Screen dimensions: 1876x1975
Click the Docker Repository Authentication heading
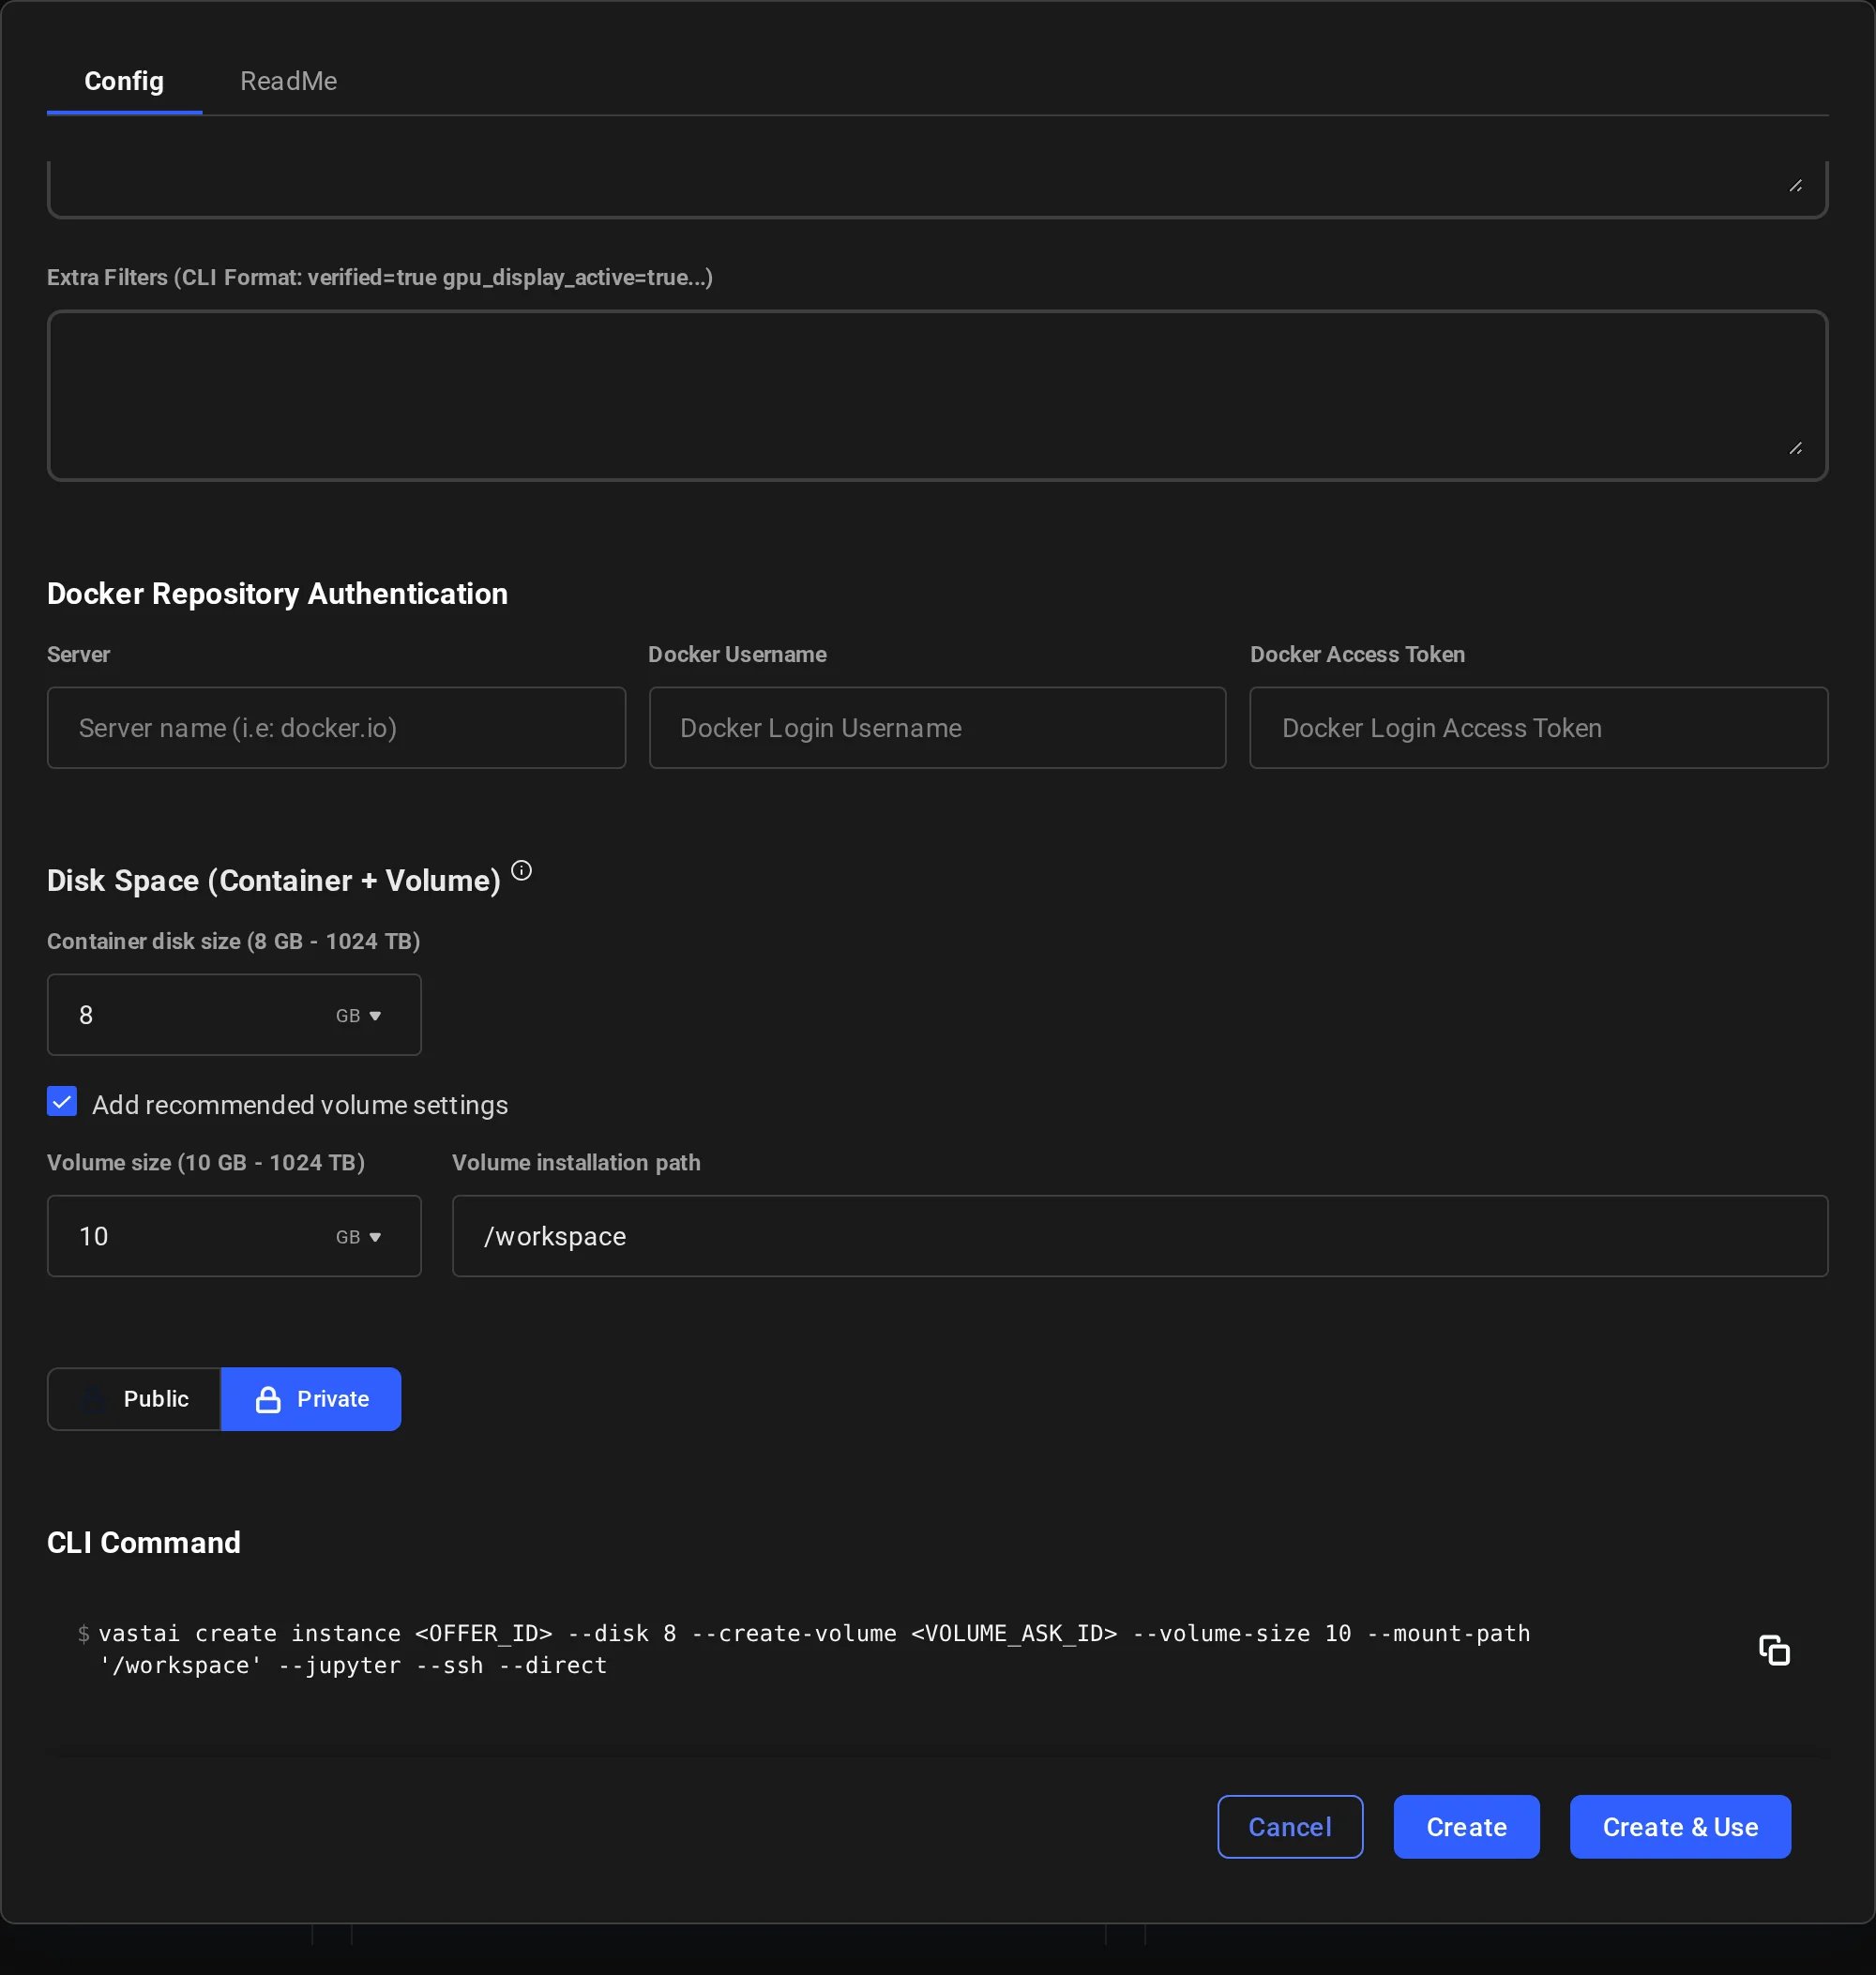coord(277,594)
